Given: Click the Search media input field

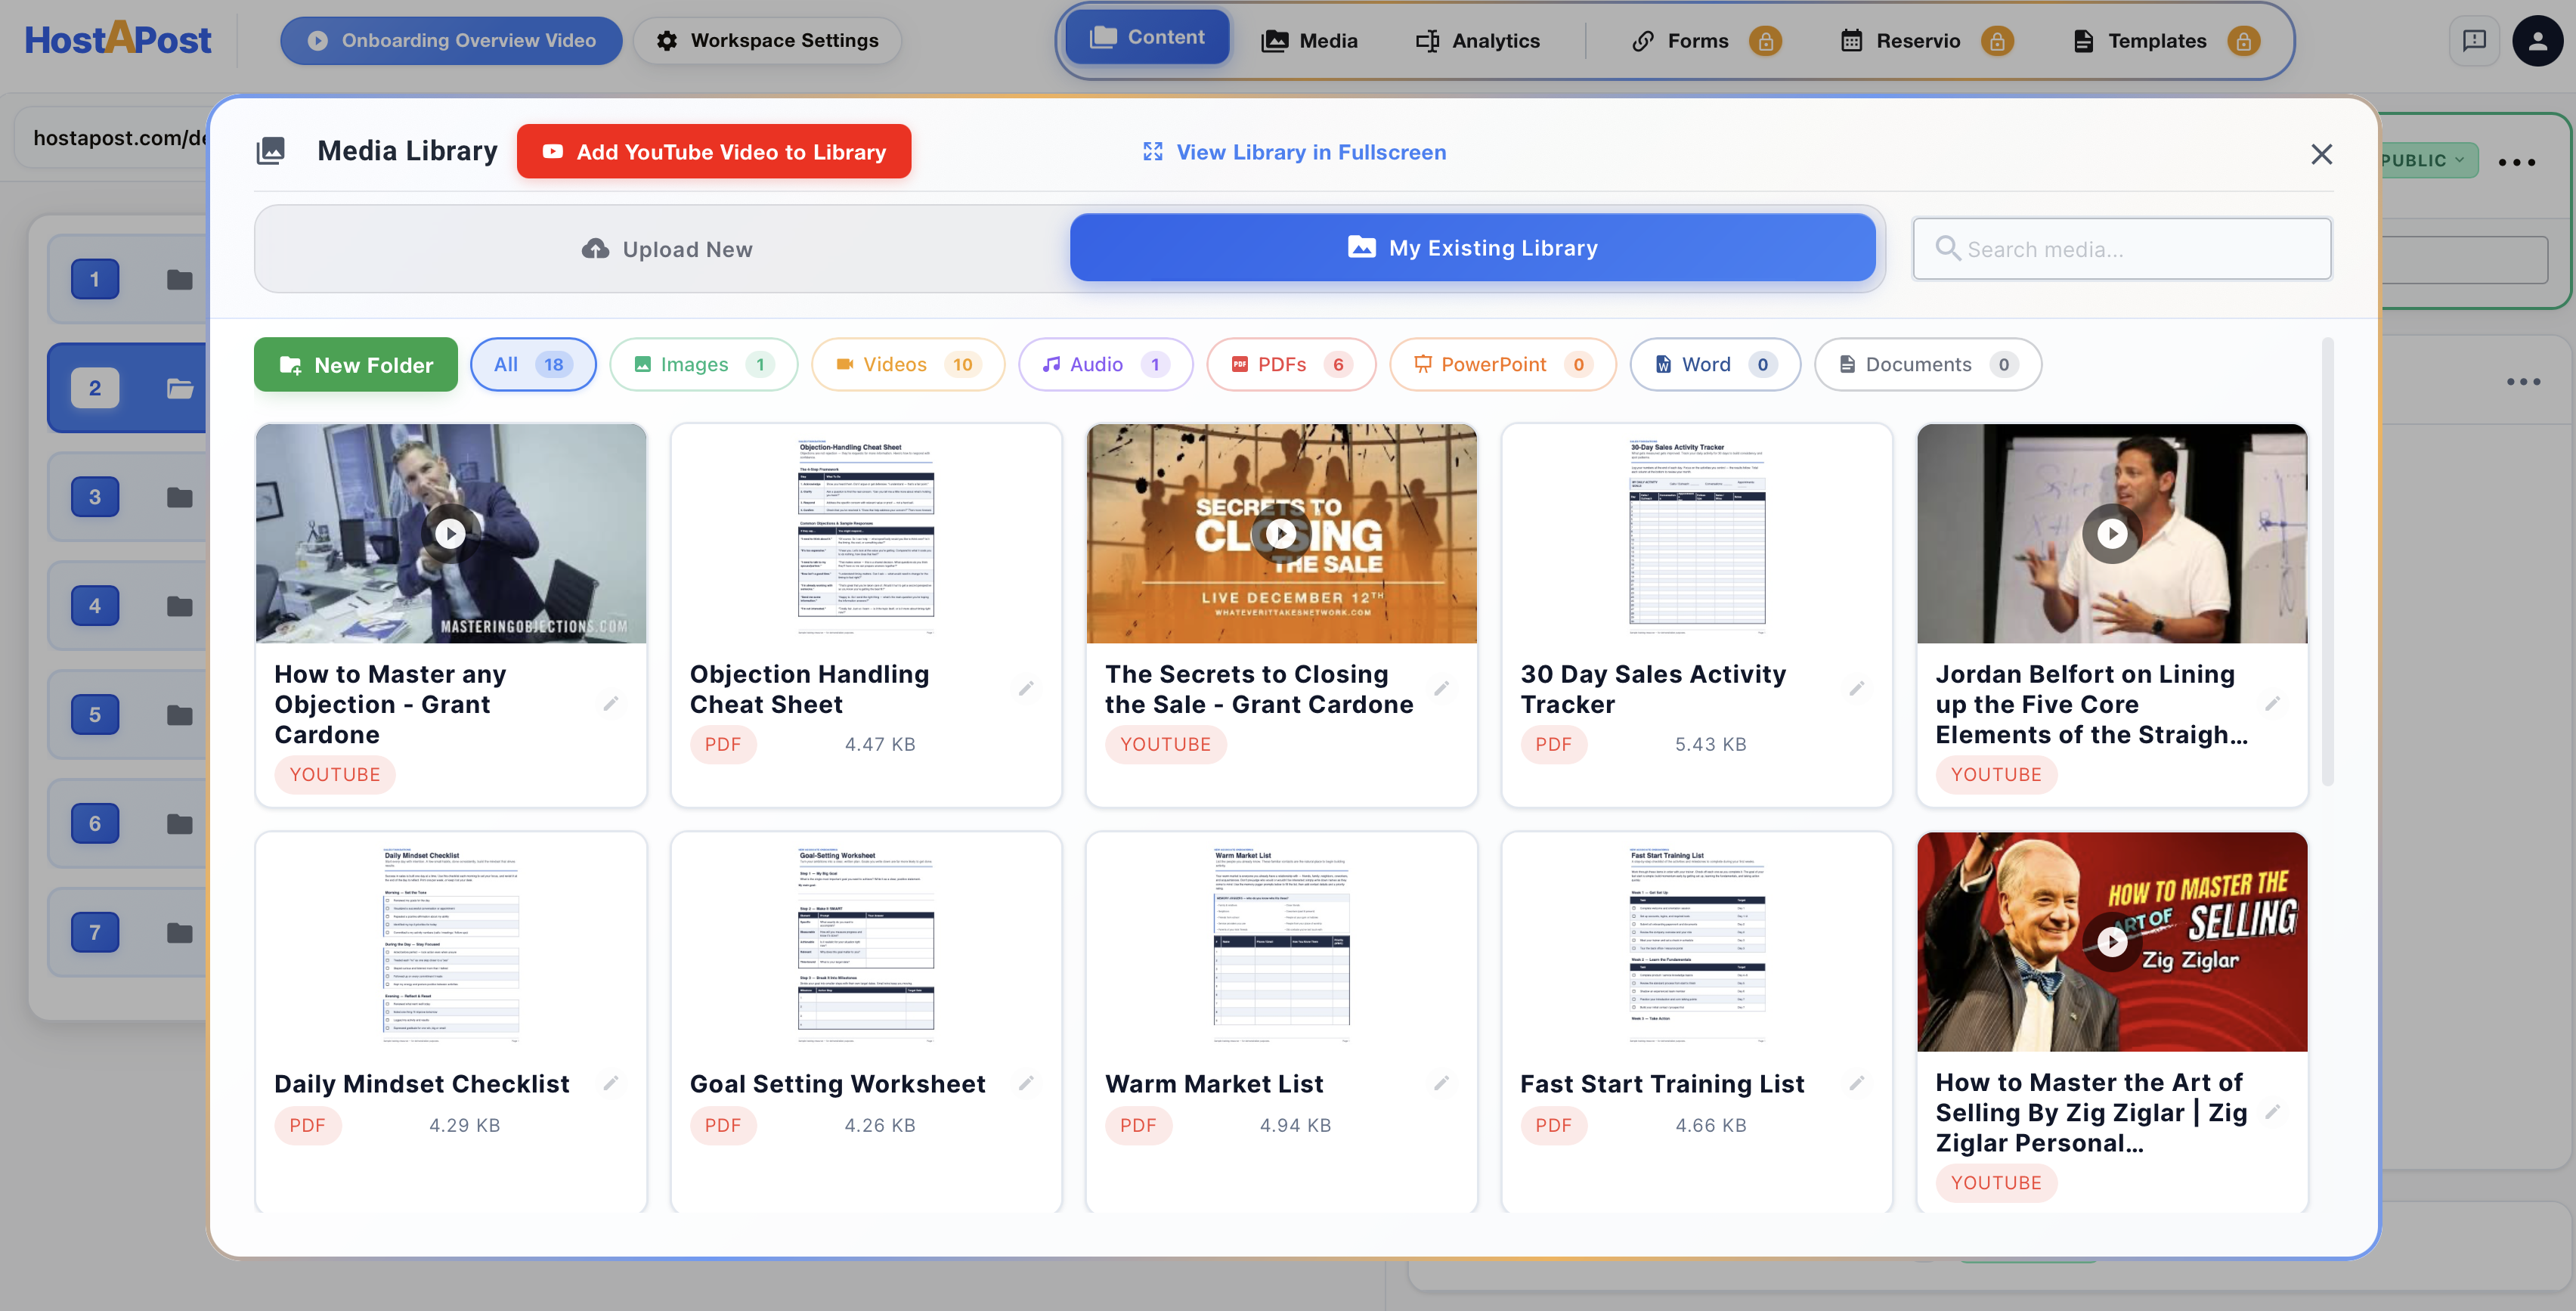Looking at the screenshot, I should (x=2122, y=249).
